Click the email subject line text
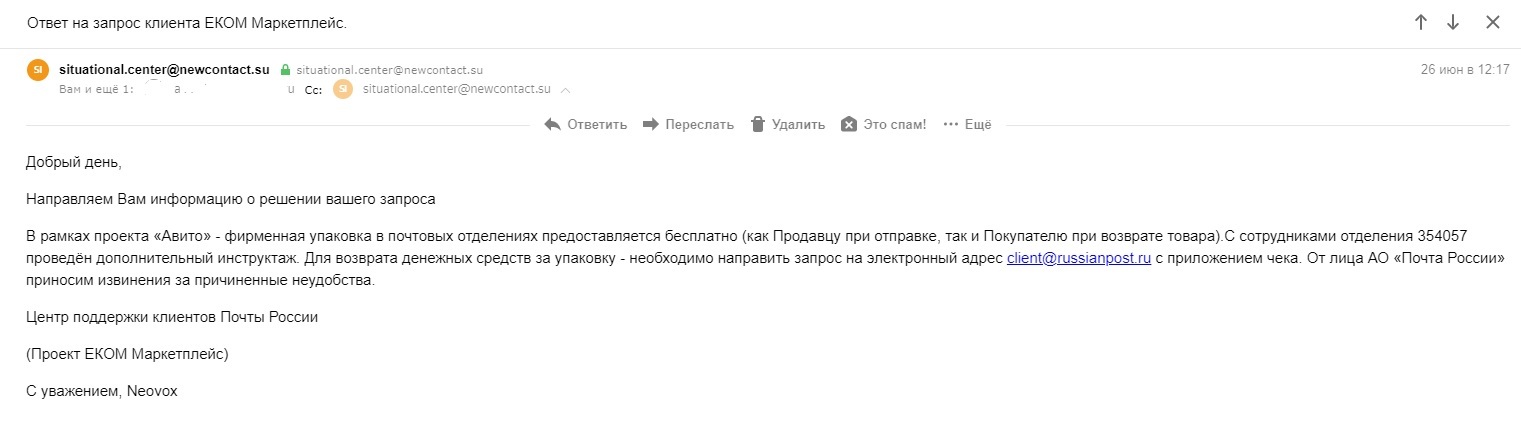The height and width of the screenshot is (438, 1521). (x=187, y=23)
